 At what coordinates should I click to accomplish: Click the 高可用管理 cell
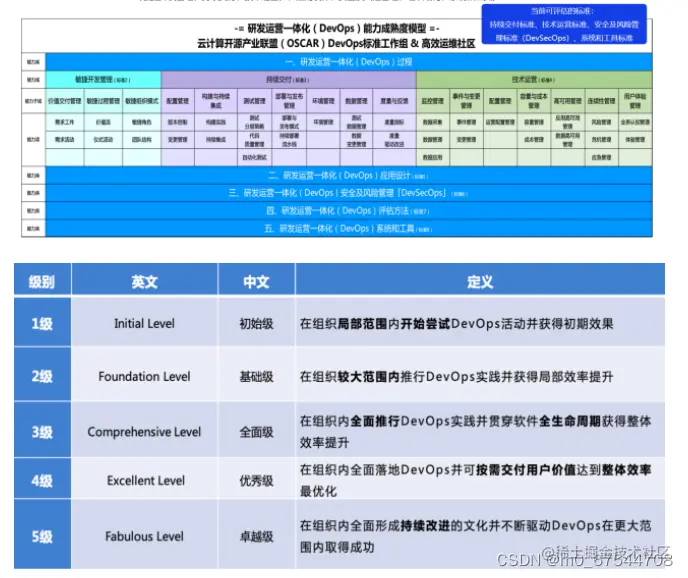pos(567,101)
